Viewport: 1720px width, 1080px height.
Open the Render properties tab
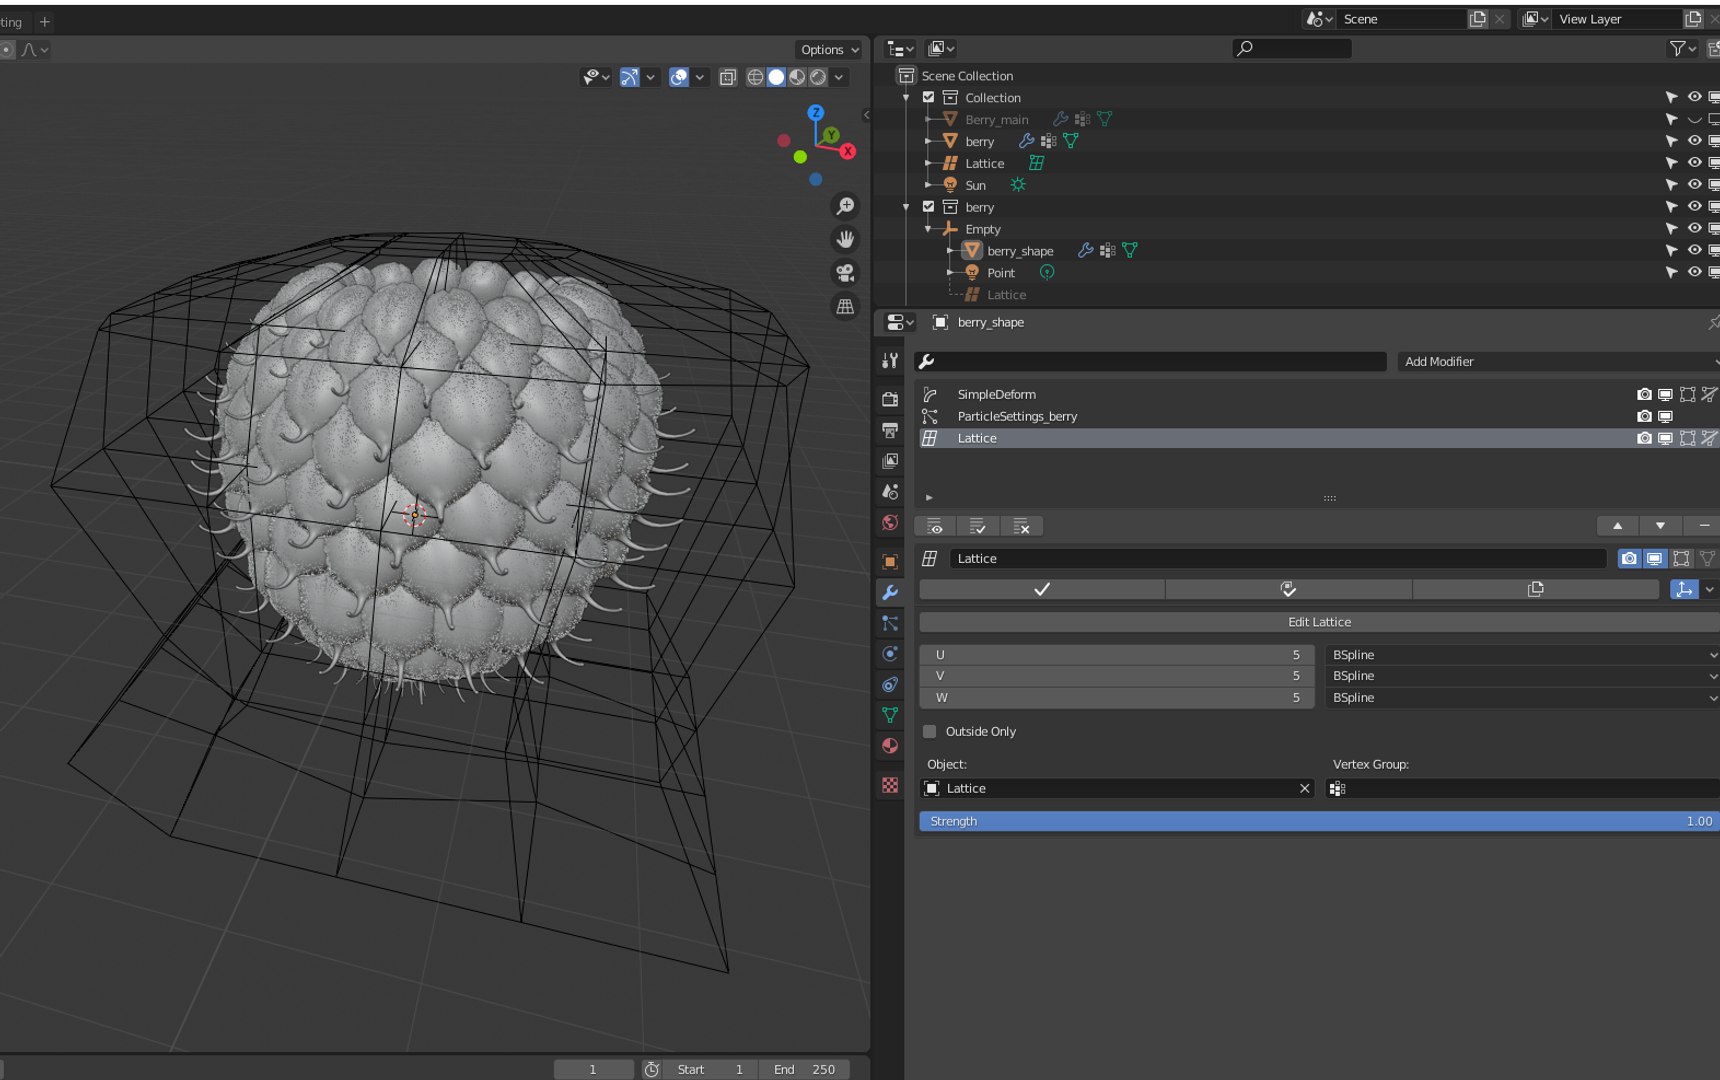(x=890, y=399)
